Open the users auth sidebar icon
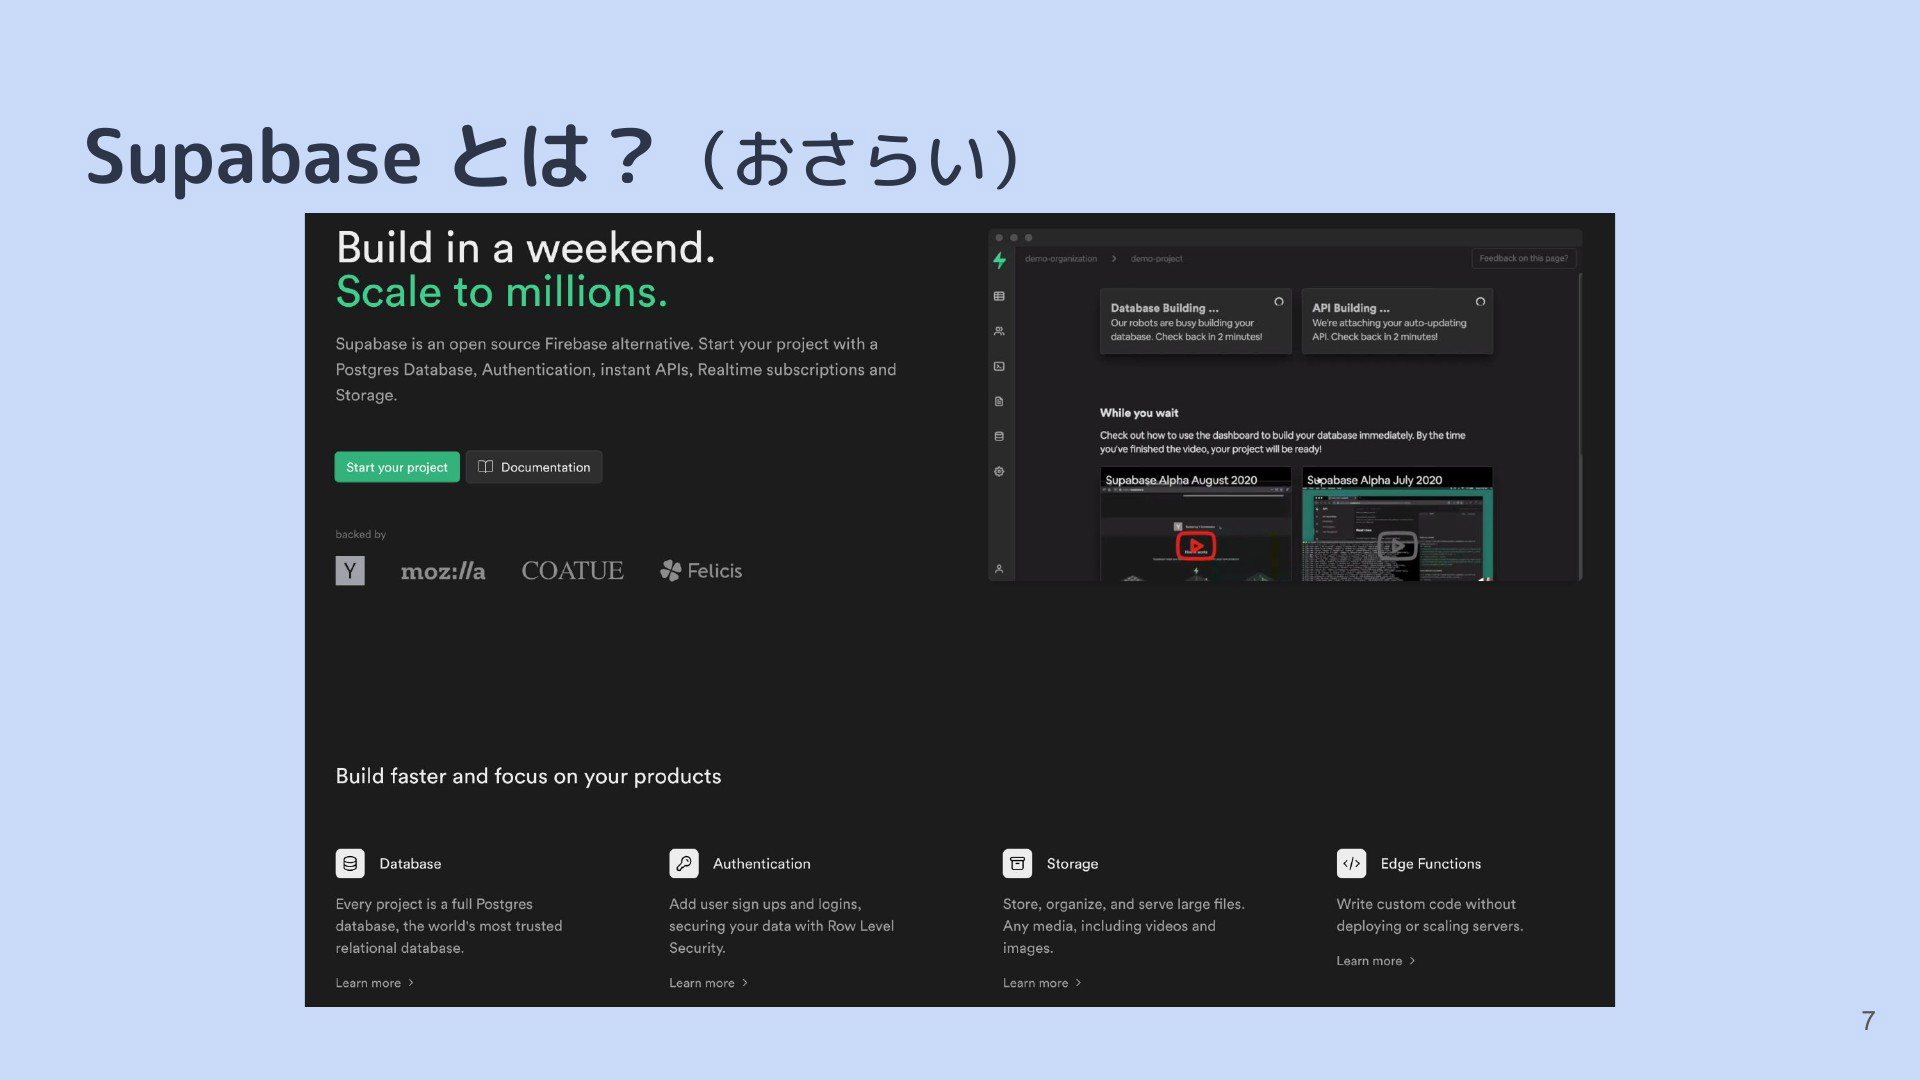 pyautogui.click(x=999, y=331)
